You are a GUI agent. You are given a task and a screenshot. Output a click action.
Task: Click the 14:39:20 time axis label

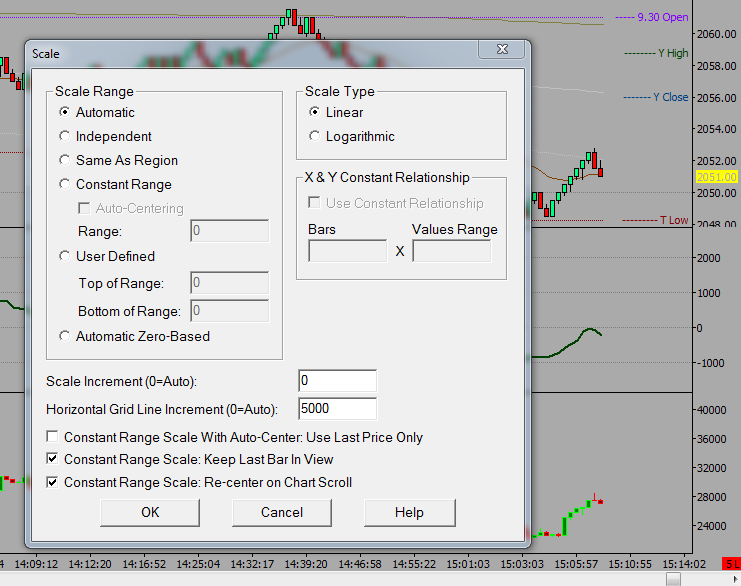click(306, 564)
